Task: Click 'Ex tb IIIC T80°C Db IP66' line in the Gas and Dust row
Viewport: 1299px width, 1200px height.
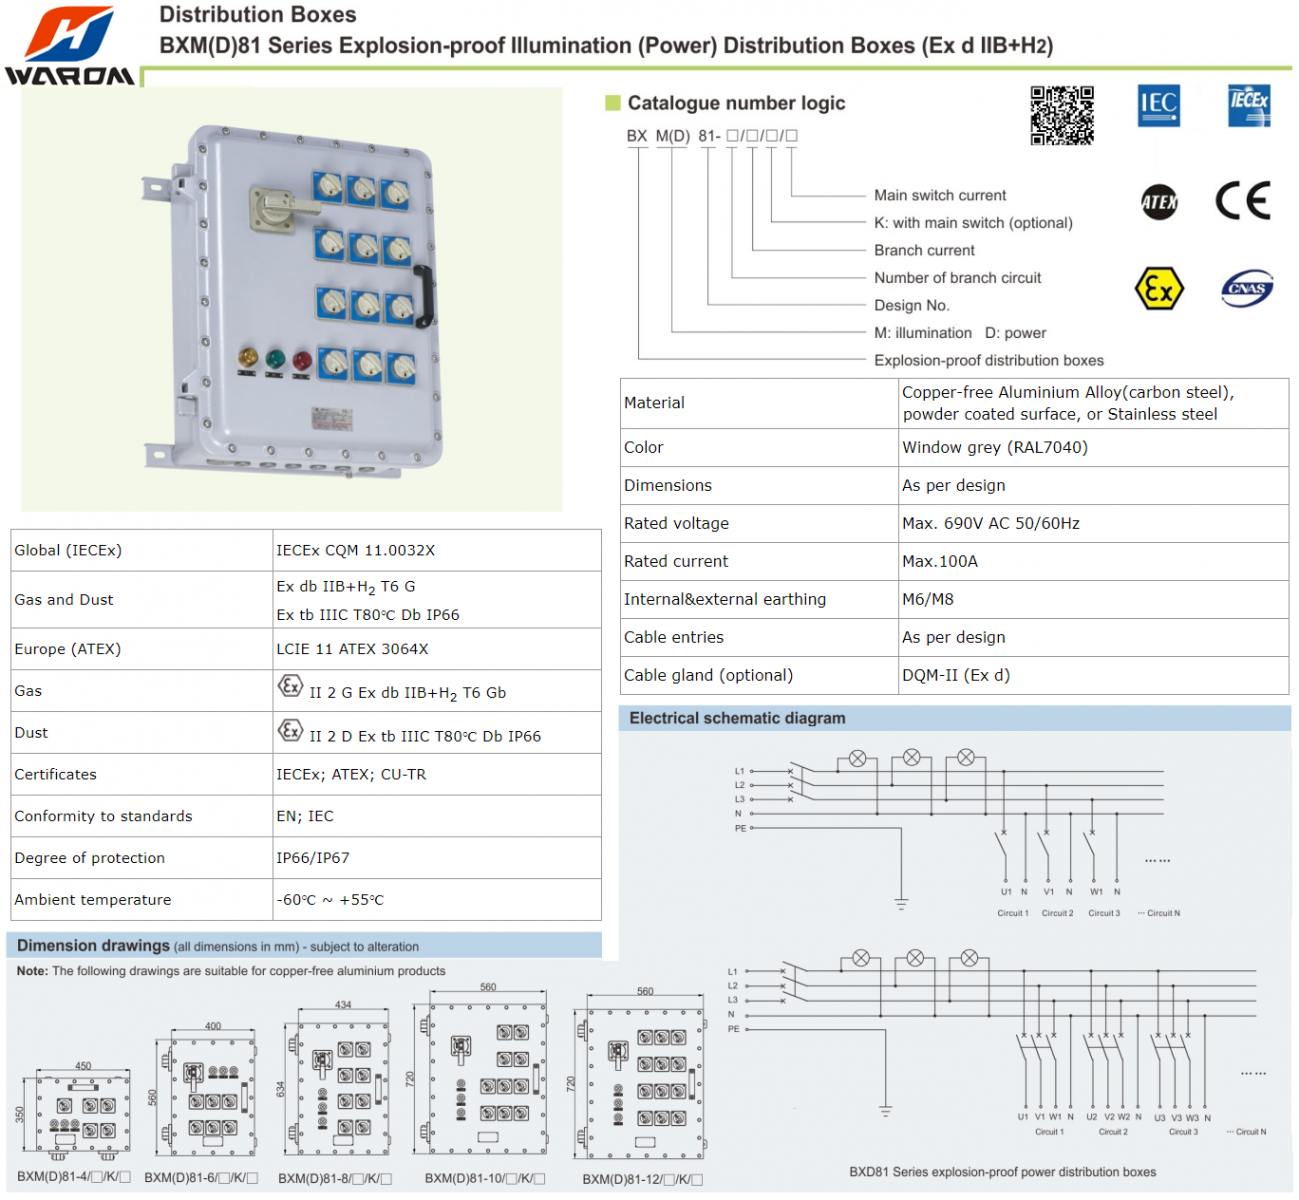Action: coord(368,615)
